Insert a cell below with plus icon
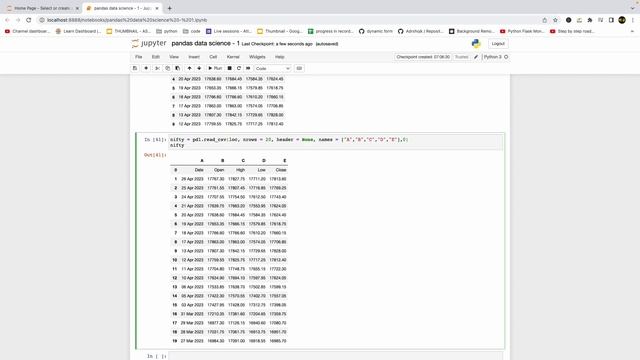The width and height of the screenshot is (640, 360). [146, 68]
